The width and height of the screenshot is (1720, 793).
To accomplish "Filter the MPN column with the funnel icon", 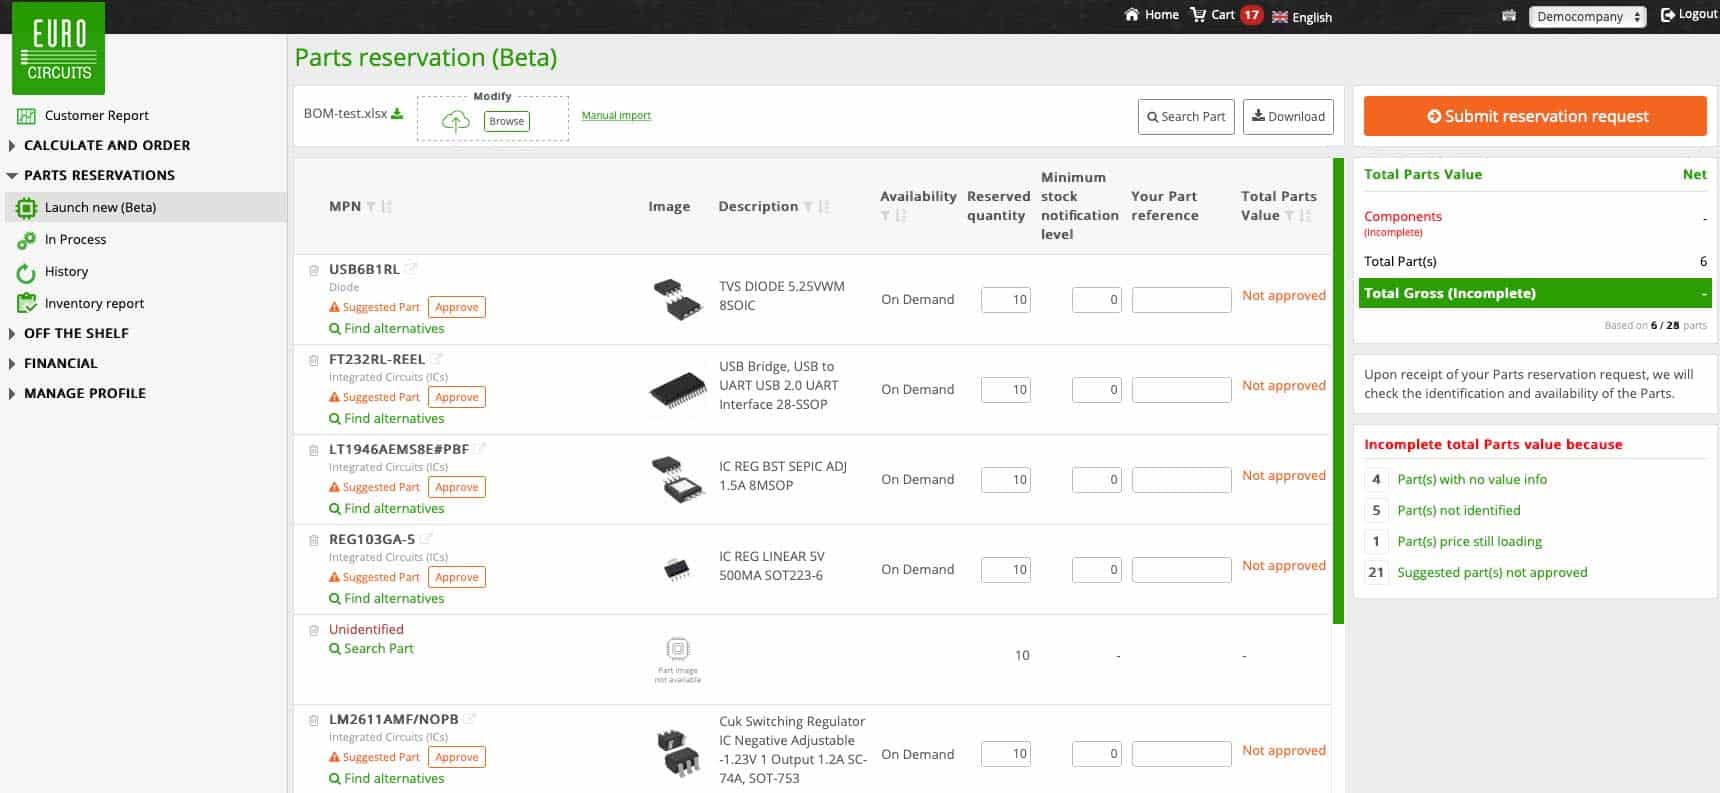I will click(371, 207).
